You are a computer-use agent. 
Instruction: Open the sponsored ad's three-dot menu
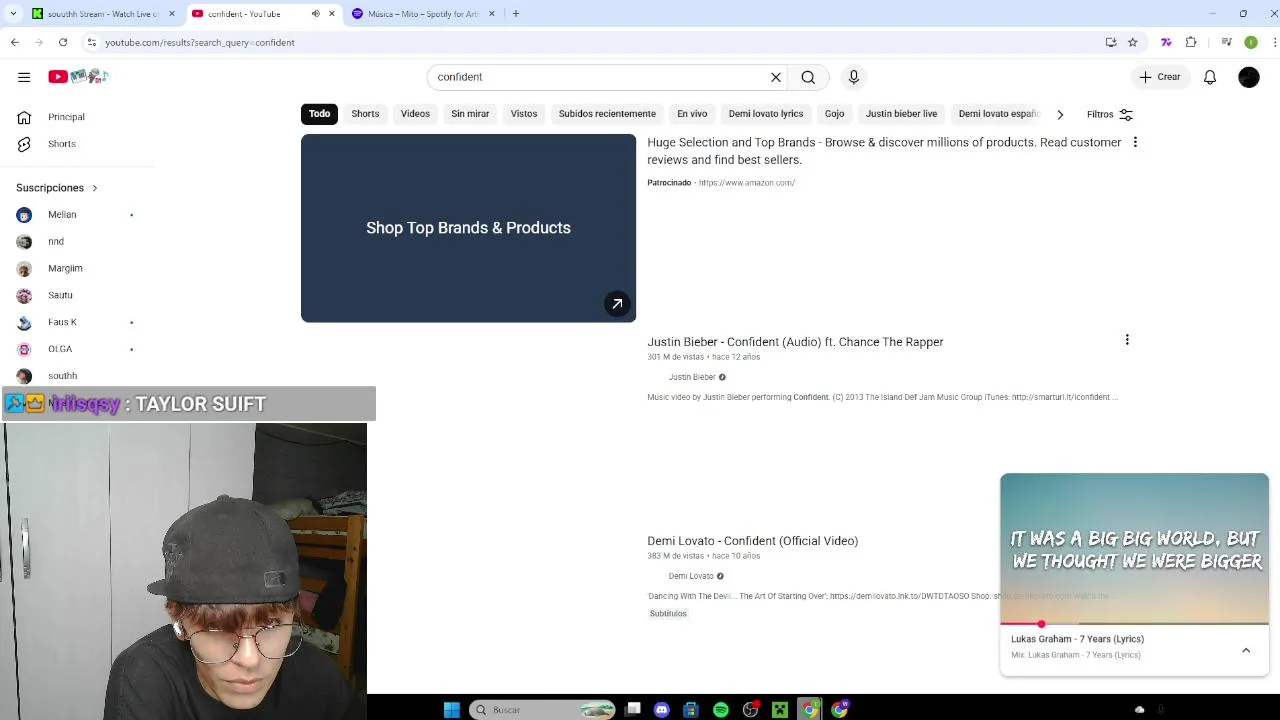(x=1135, y=142)
